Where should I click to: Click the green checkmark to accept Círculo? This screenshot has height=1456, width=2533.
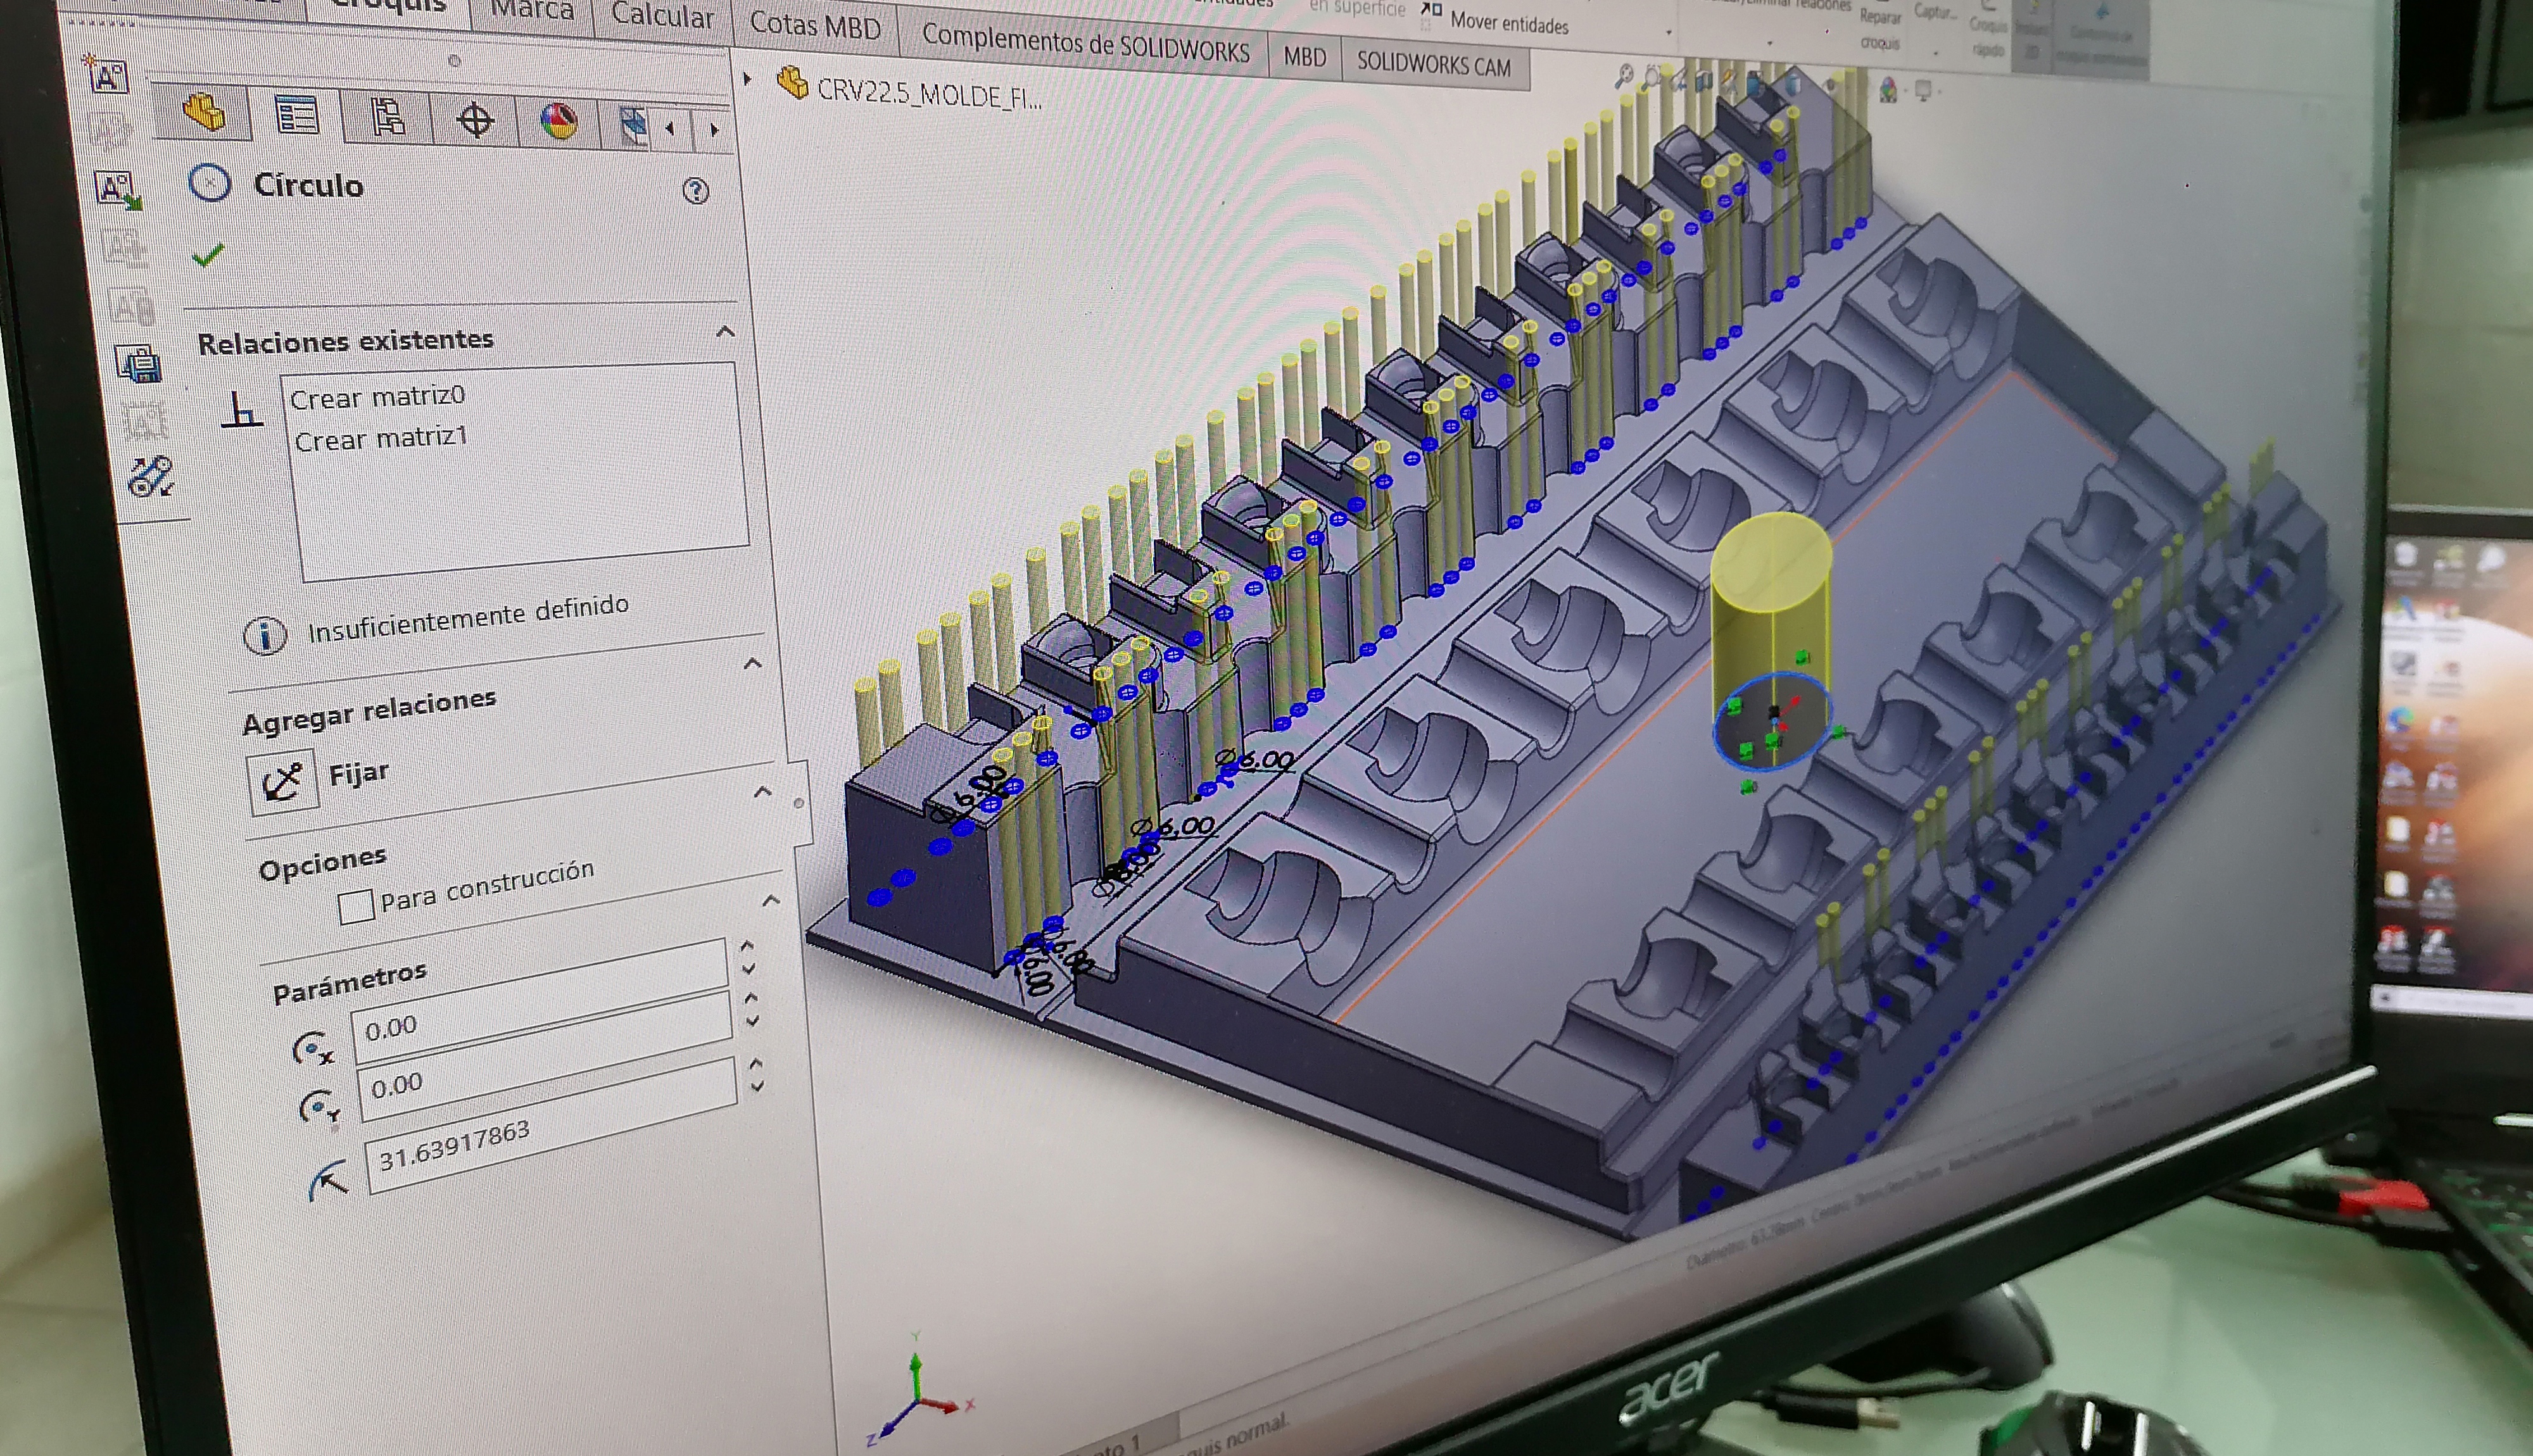[x=208, y=256]
